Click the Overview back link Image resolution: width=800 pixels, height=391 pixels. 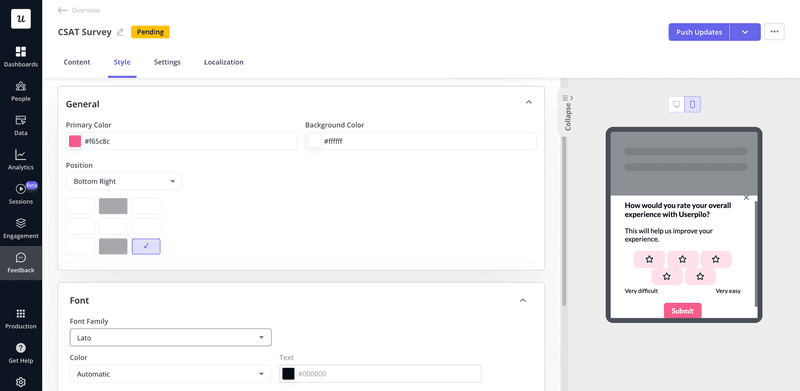tap(86, 10)
